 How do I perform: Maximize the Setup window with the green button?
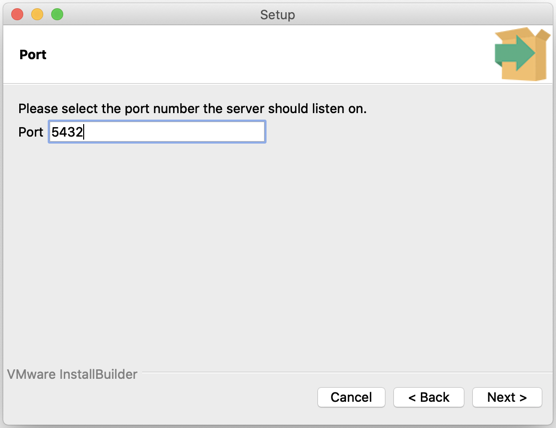57,15
